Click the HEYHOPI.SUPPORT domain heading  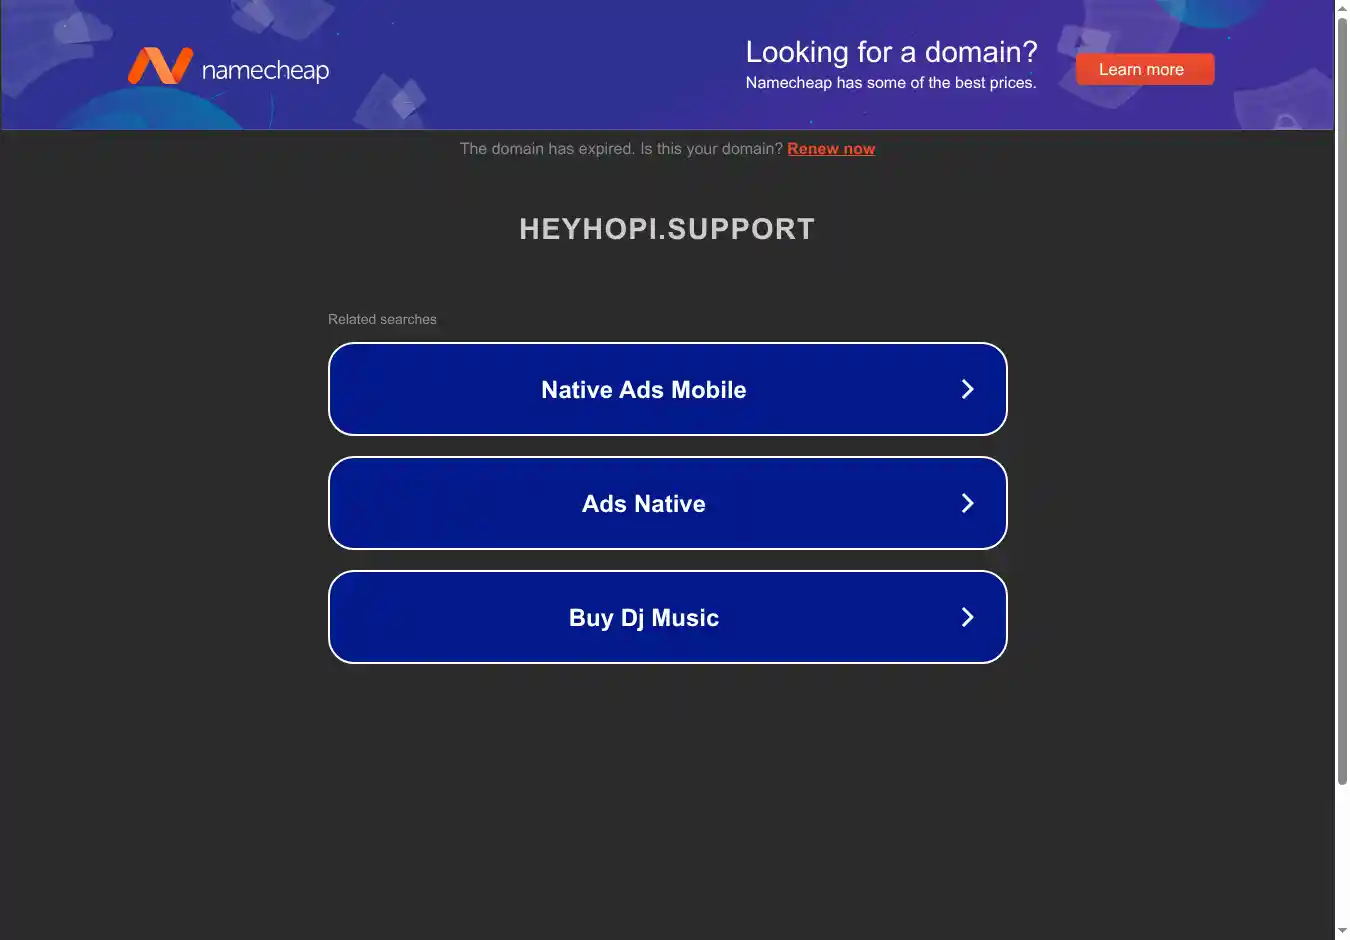[667, 229]
